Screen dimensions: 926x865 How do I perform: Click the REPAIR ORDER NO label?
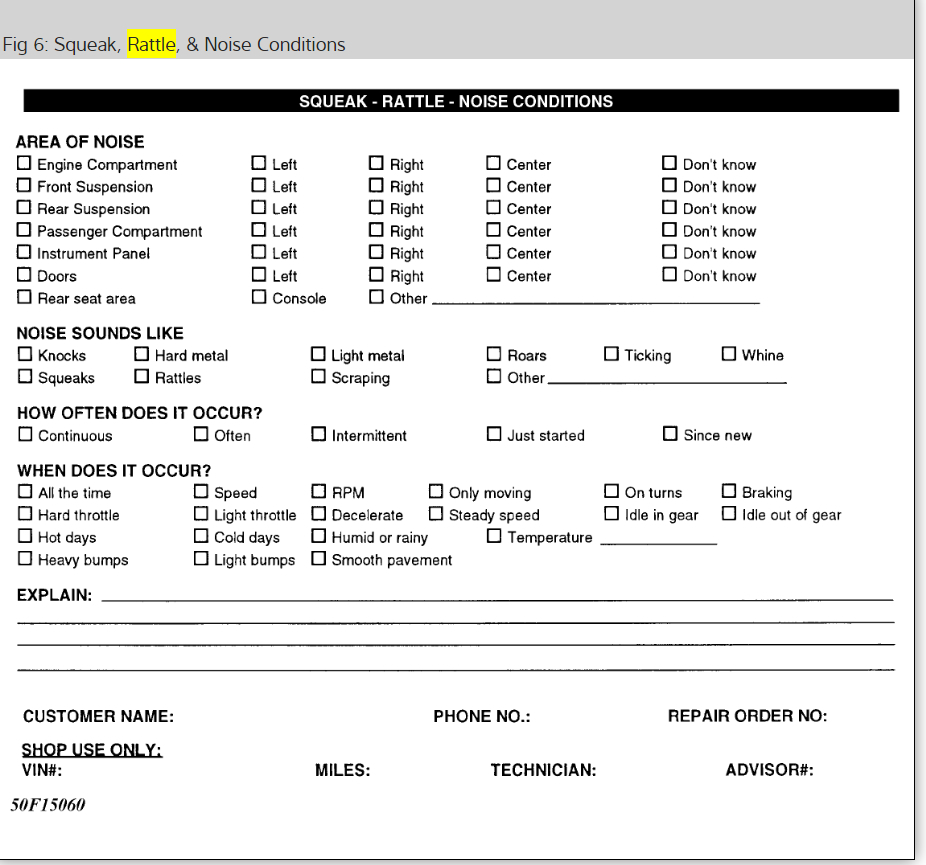pos(747,716)
